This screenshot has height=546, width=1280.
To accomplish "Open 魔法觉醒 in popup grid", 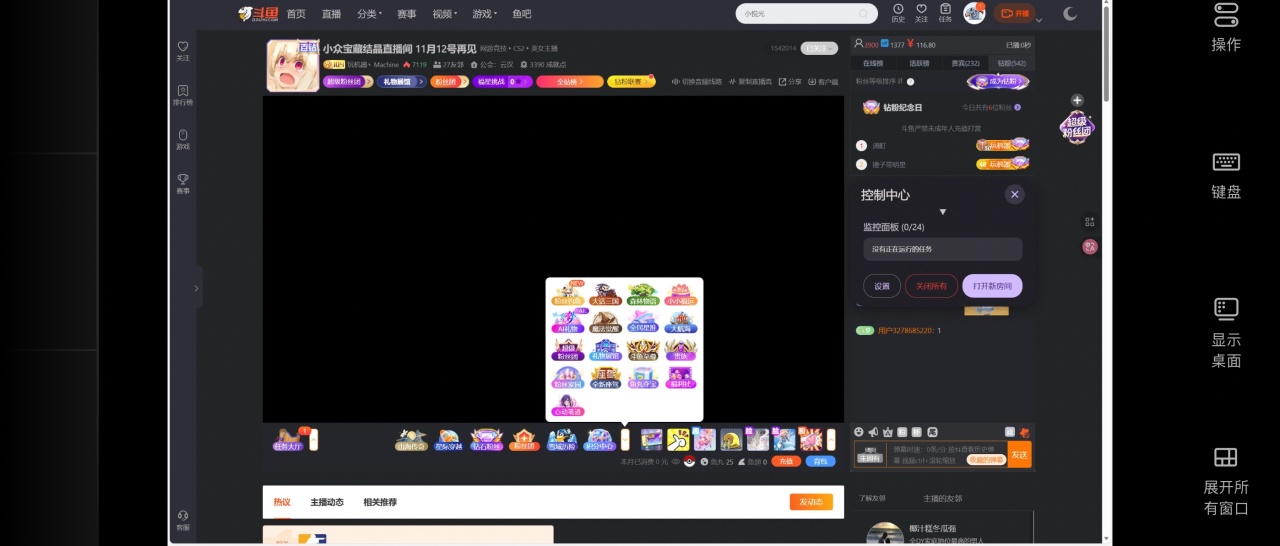I will point(605,321).
